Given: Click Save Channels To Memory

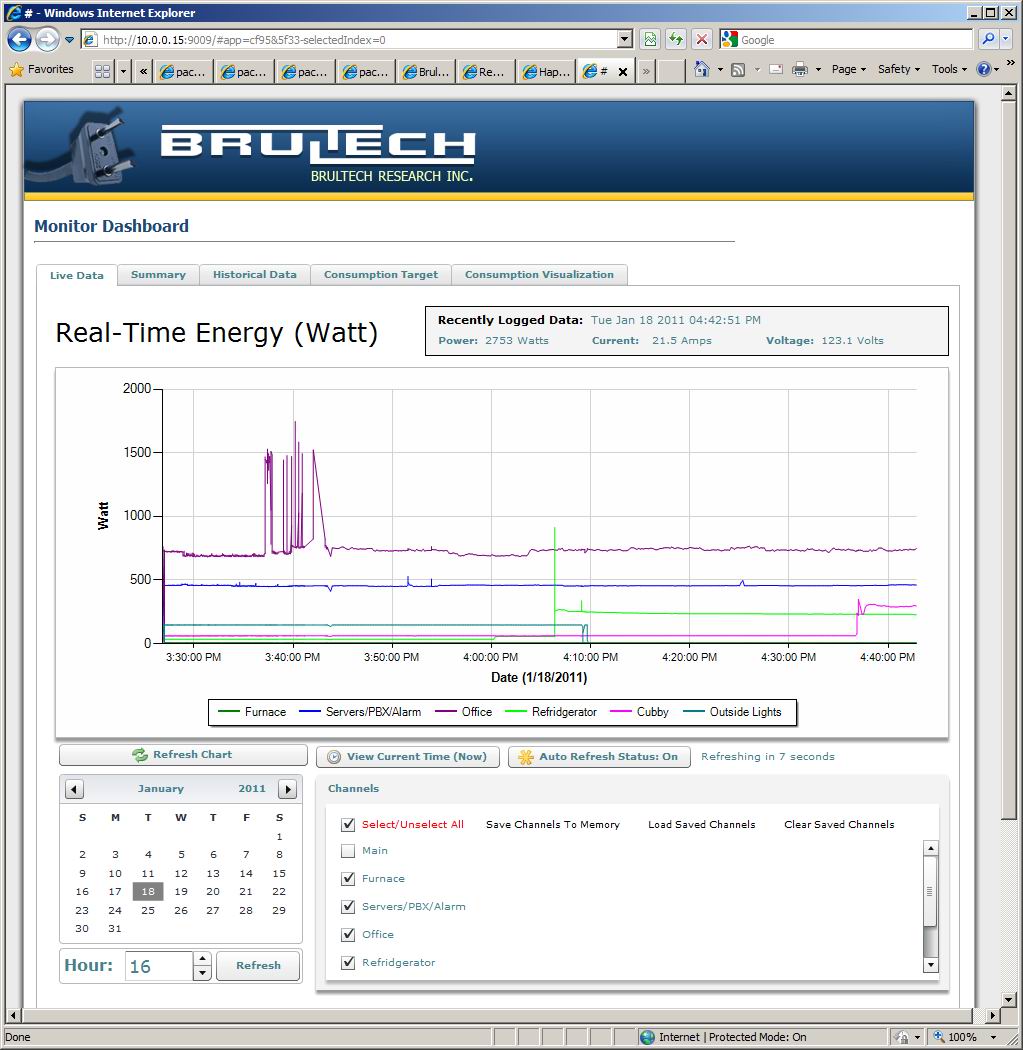Looking at the screenshot, I should coord(552,825).
